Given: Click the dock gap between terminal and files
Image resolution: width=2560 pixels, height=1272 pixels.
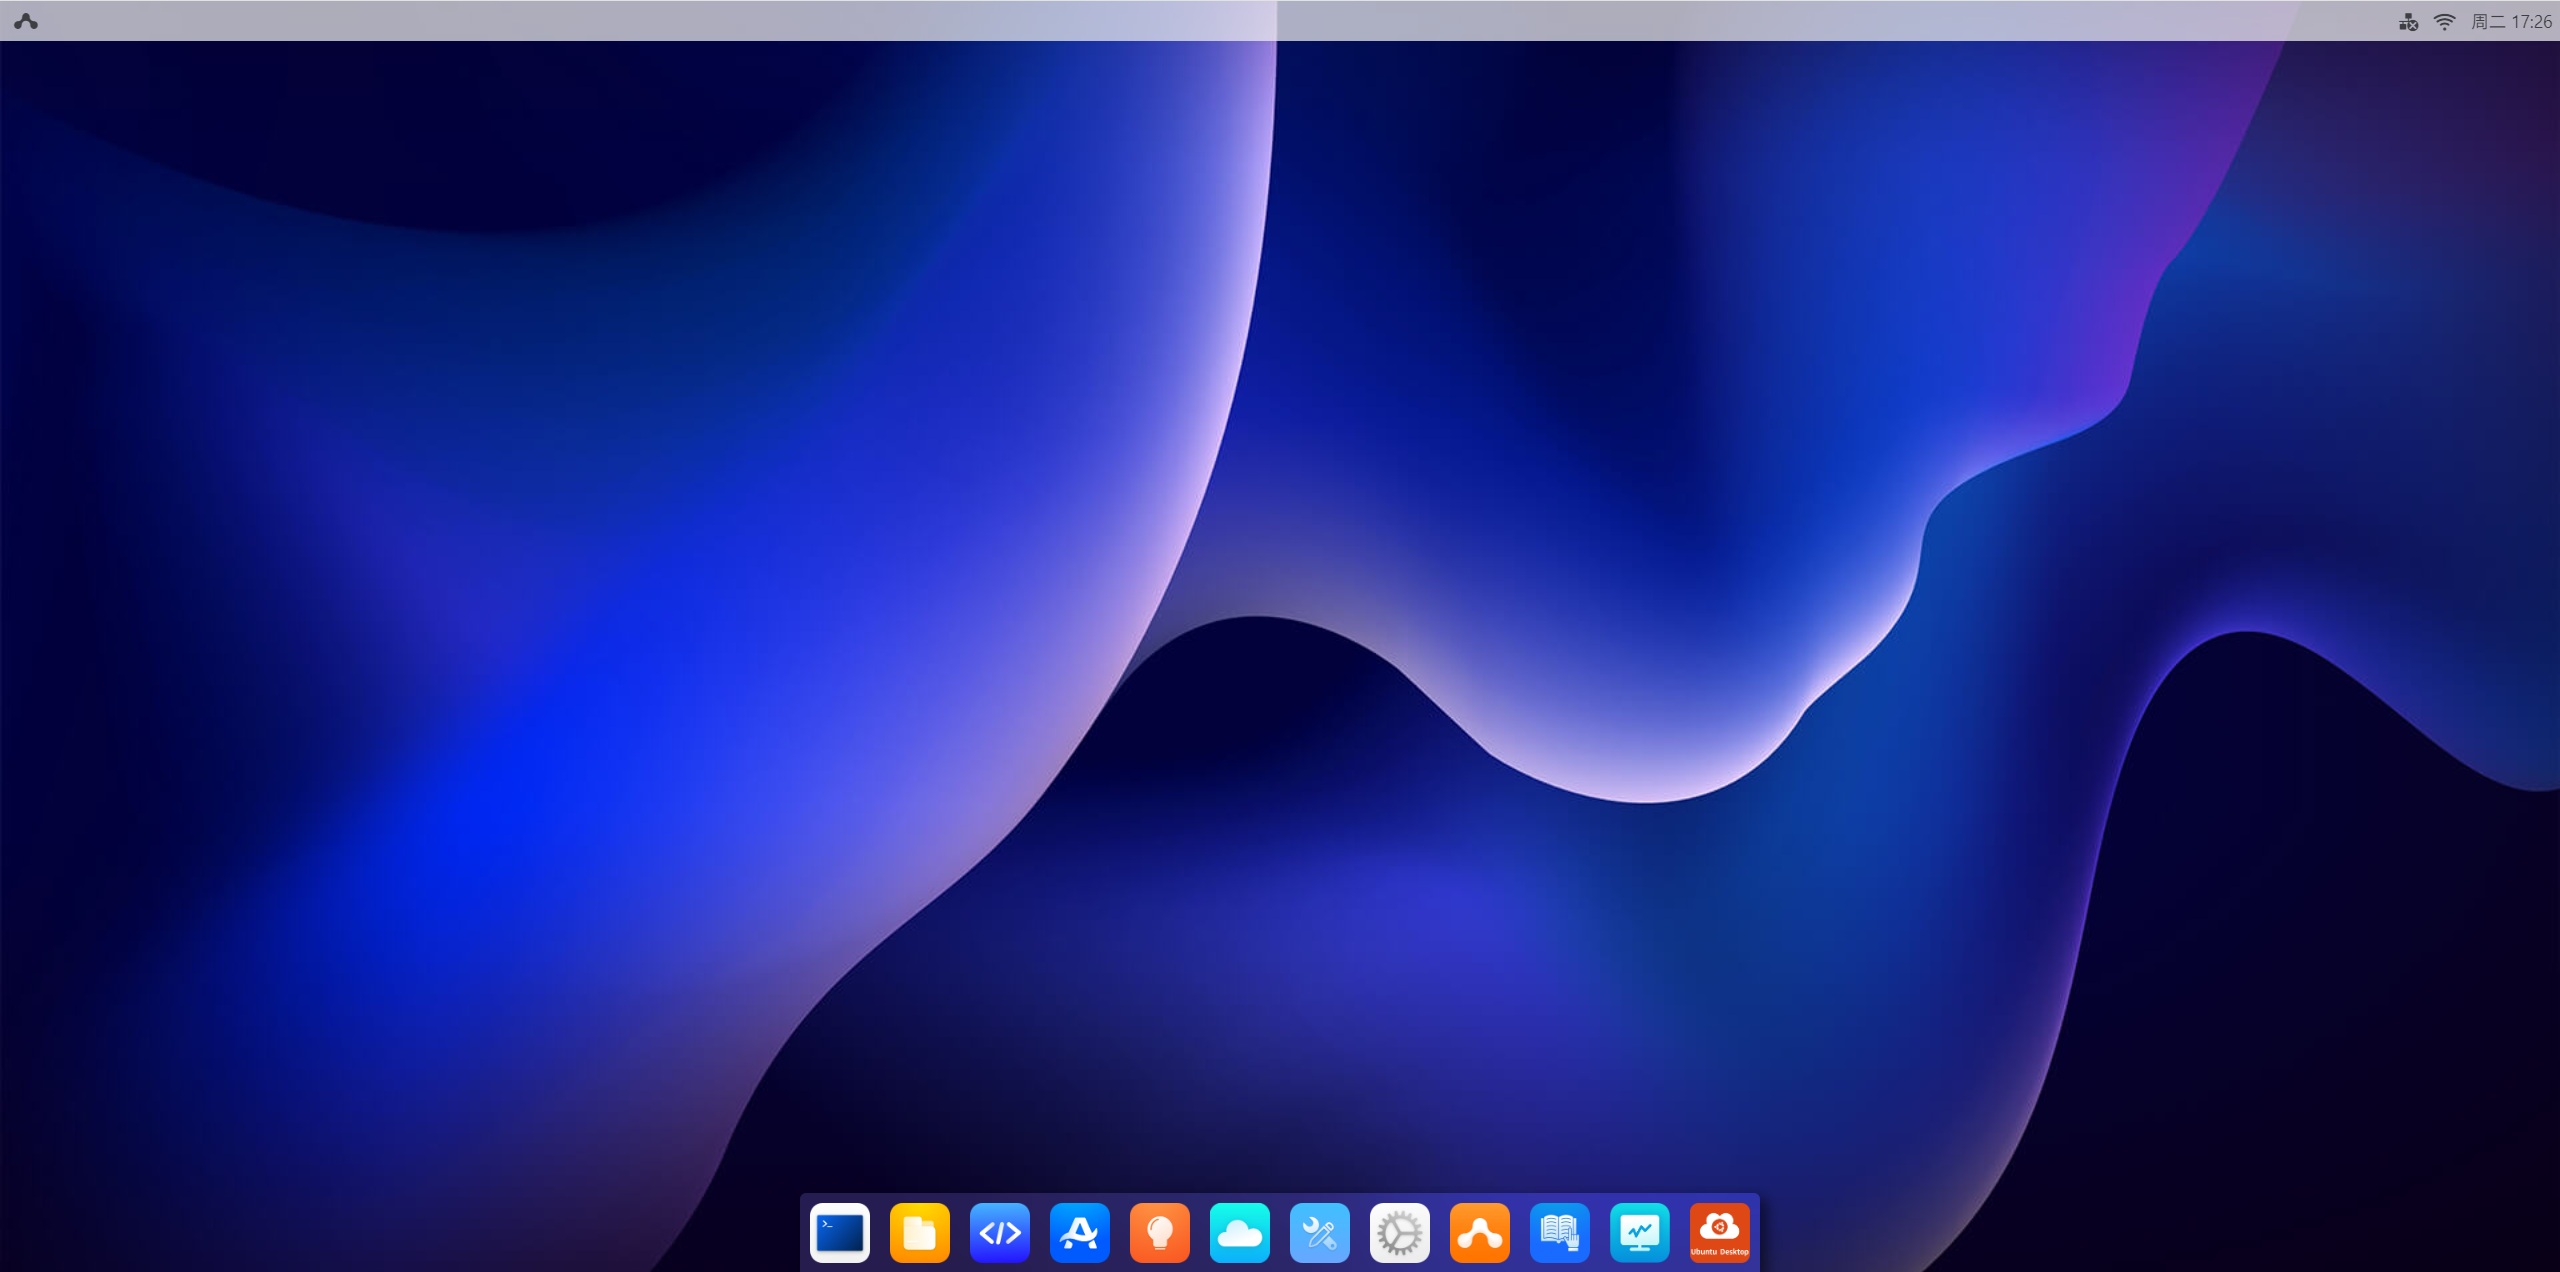Looking at the screenshot, I should (x=879, y=1232).
